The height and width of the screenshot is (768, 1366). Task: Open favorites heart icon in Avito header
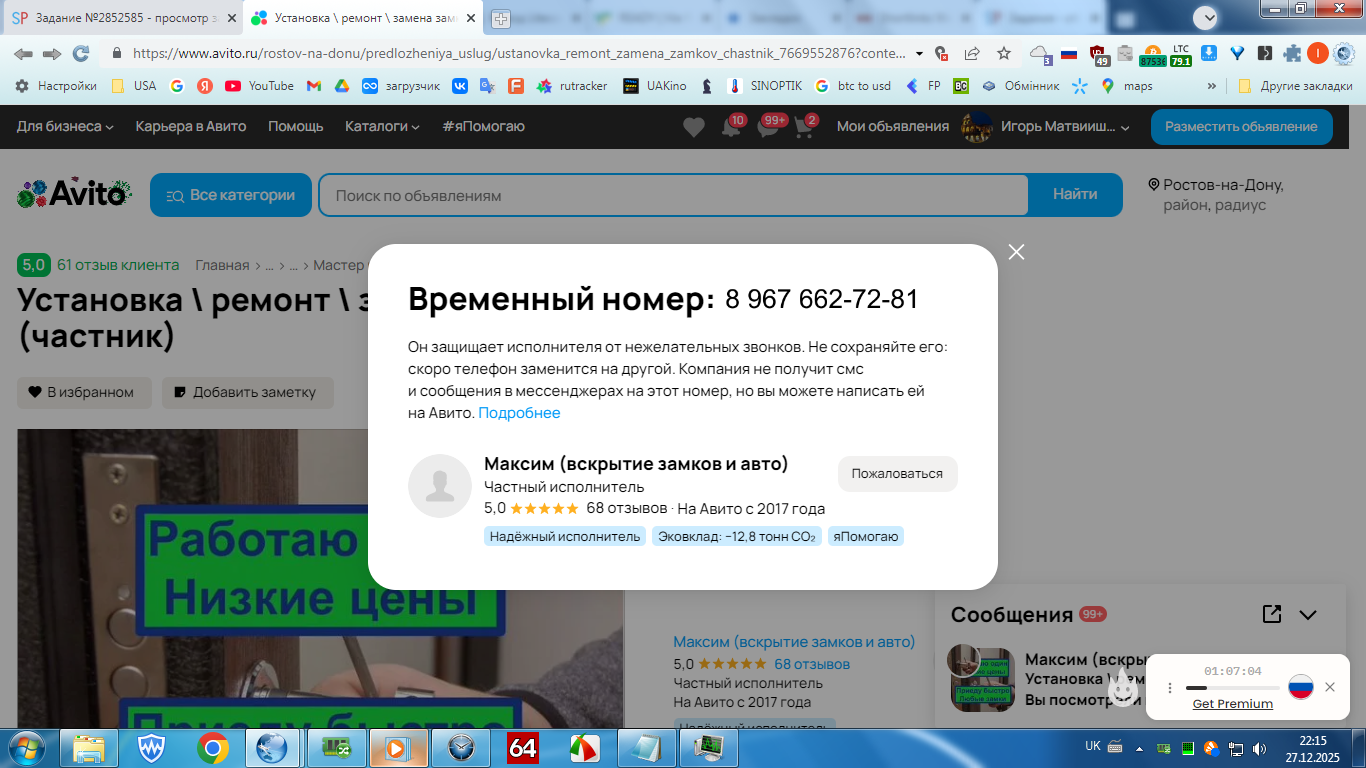(x=694, y=127)
